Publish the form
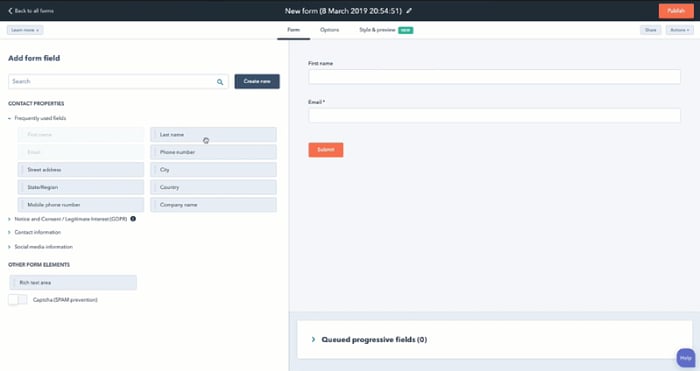Viewport: 700px width, 371px height. pyautogui.click(x=676, y=11)
